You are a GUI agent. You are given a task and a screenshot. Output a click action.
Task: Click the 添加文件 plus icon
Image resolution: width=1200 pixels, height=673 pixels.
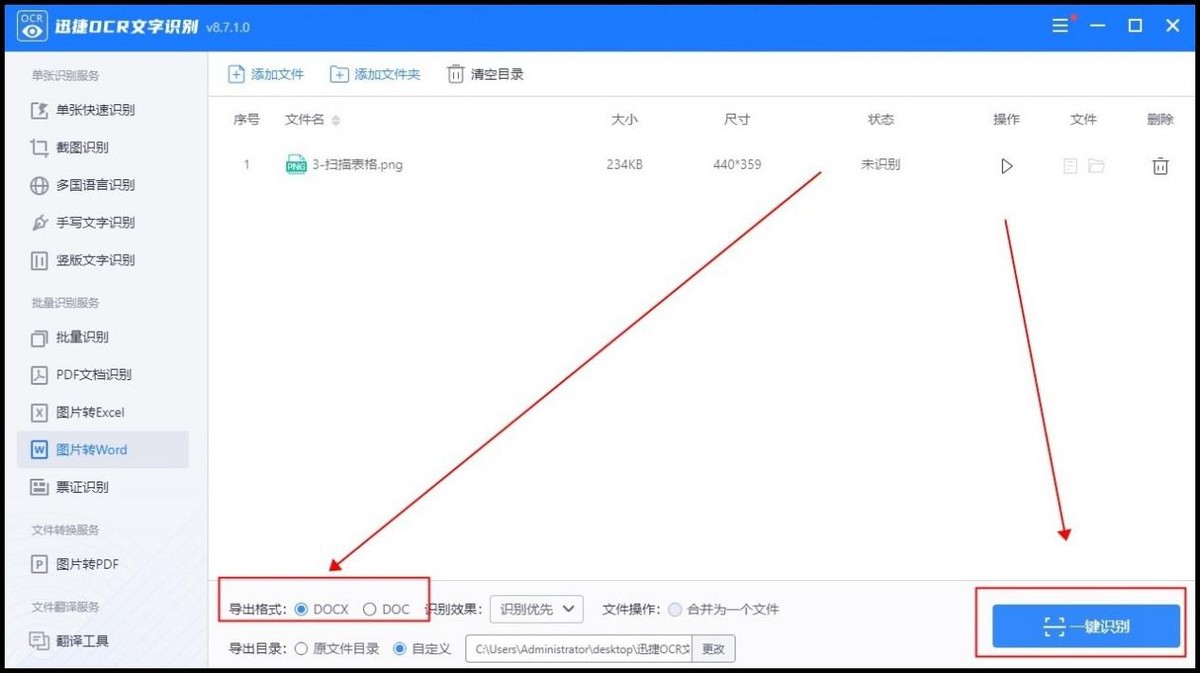tap(236, 74)
